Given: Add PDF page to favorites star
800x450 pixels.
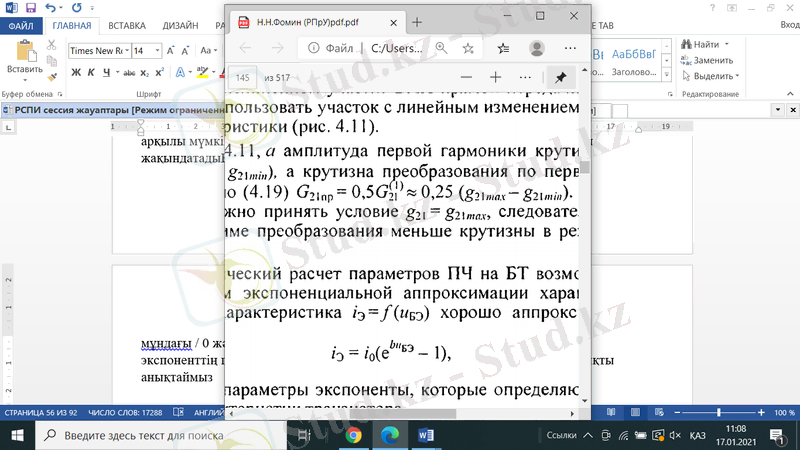Looking at the screenshot, I should pos(468,47).
